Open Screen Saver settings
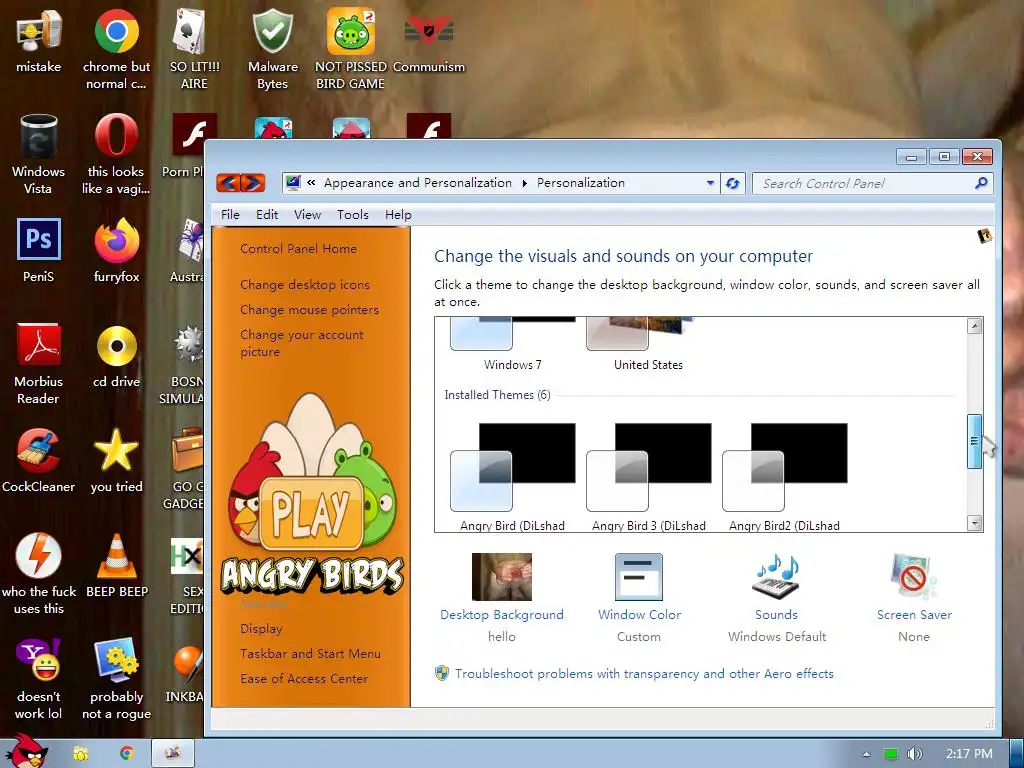1024x768 pixels. [x=914, y=598]
